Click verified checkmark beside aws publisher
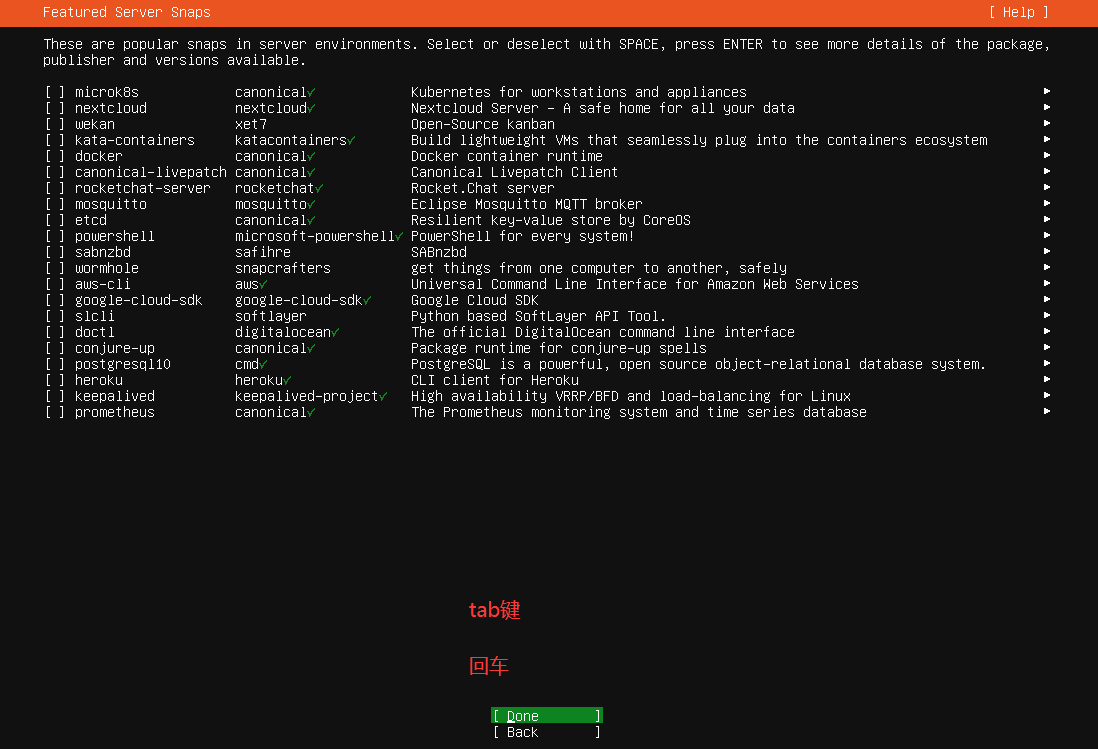 click(x=263, y=285)
